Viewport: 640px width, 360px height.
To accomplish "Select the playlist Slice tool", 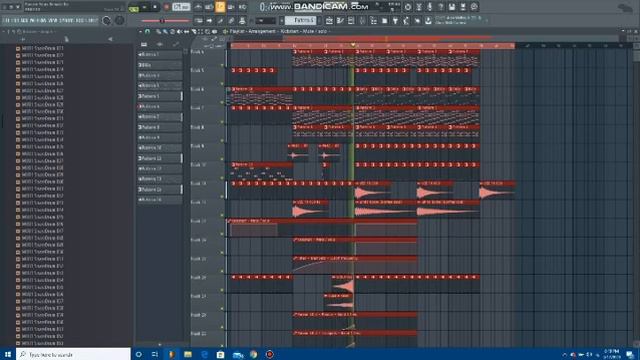I will pyautogui.click(x=194, y=31).
